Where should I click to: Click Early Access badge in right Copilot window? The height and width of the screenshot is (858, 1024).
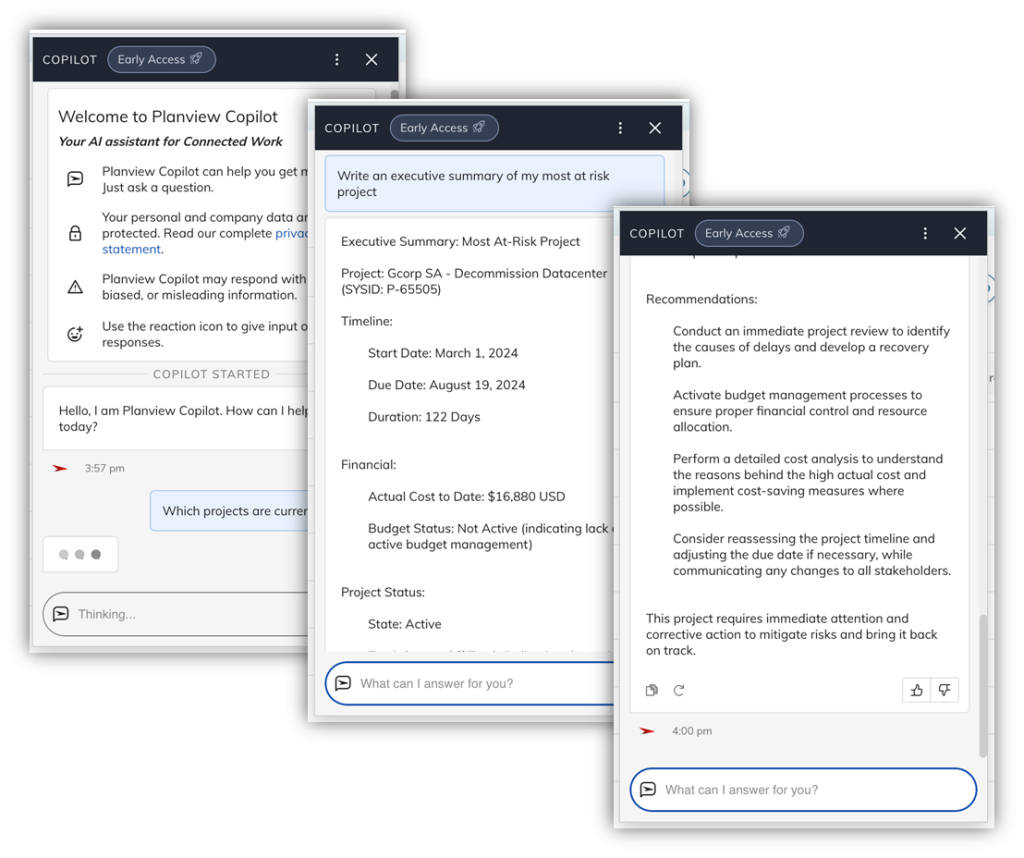pos(748,233)
